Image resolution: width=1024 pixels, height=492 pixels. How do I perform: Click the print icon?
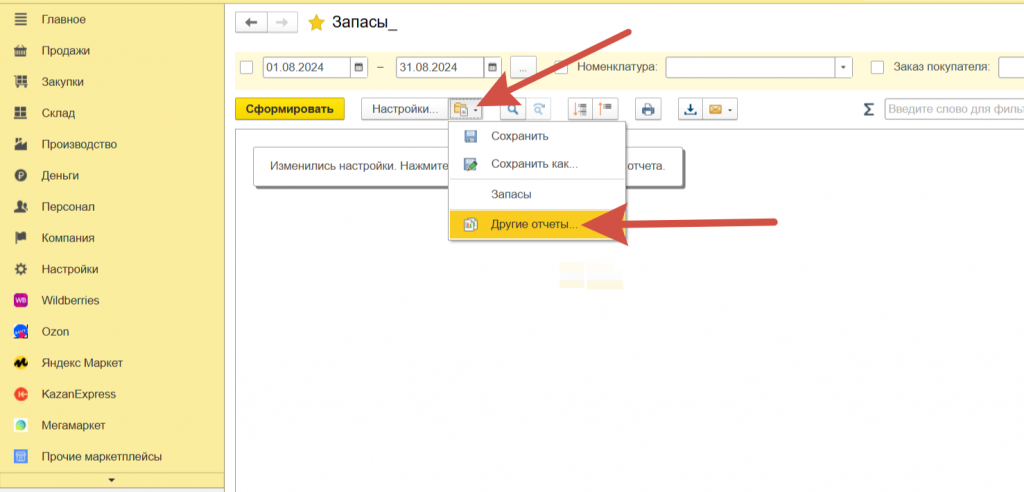click(x=648, y=109)
